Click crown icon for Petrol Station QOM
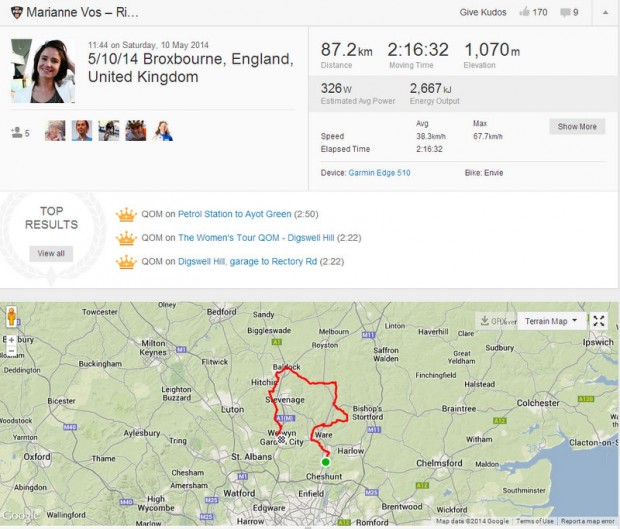 [x=125, y=214]
